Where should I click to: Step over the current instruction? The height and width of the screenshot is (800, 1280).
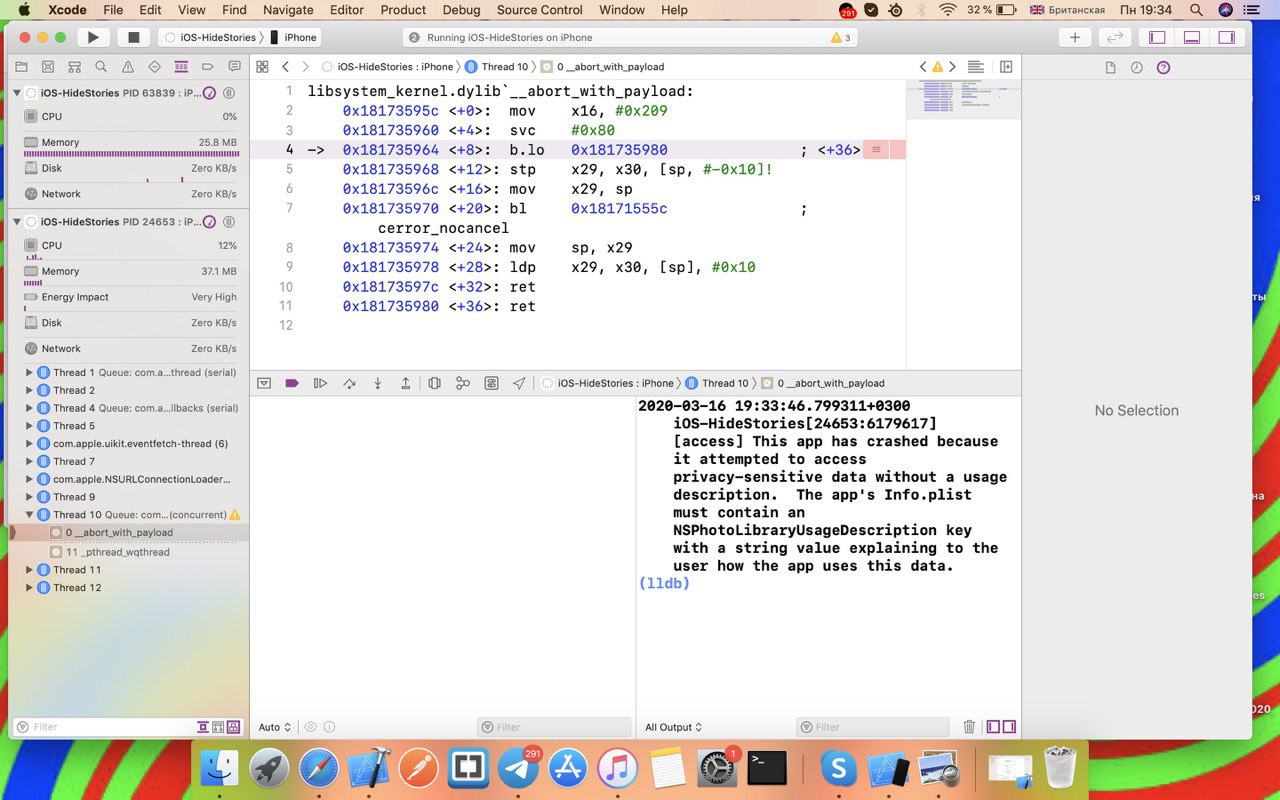[x=349, y=383]
